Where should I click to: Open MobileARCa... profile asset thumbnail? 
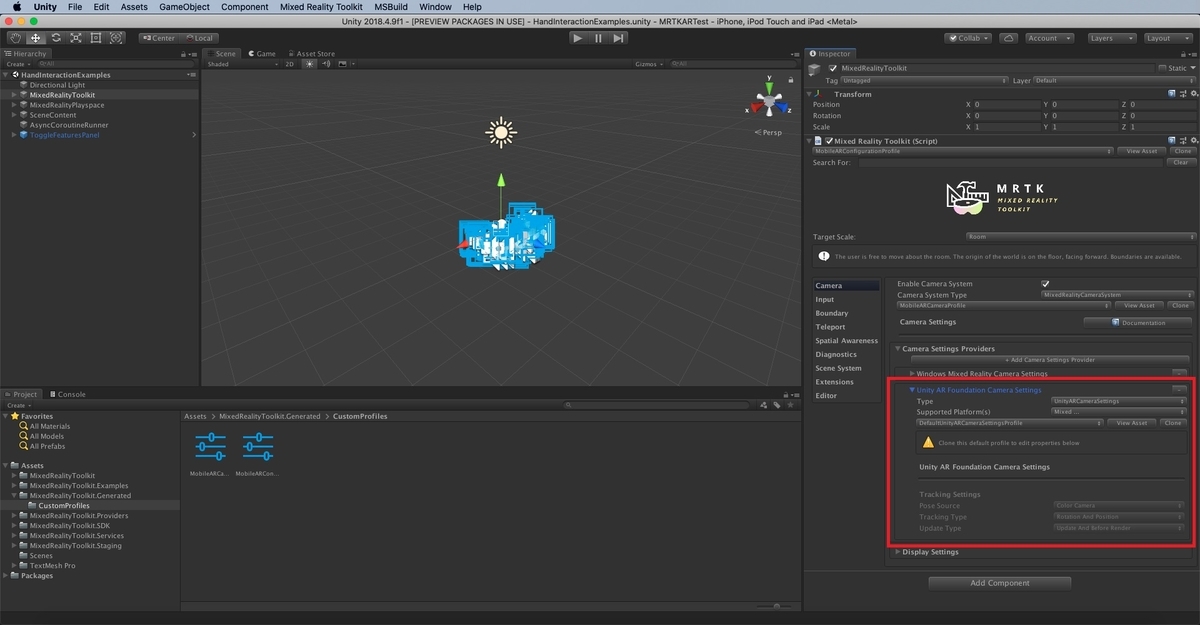(x=210, y=446)
